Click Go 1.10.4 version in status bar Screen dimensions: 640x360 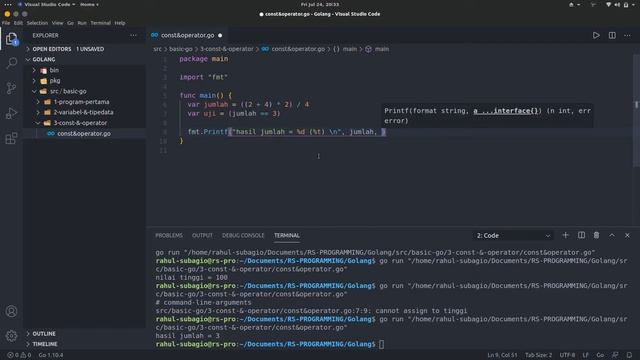click(x=51, y=355)
